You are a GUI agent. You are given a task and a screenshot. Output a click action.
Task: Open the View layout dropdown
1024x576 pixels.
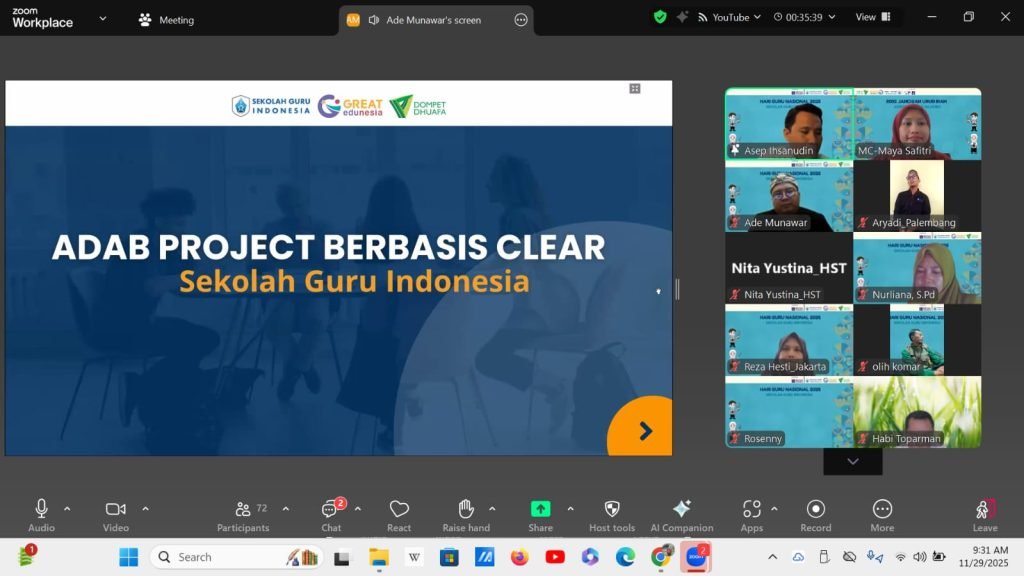tap(872, 17)
